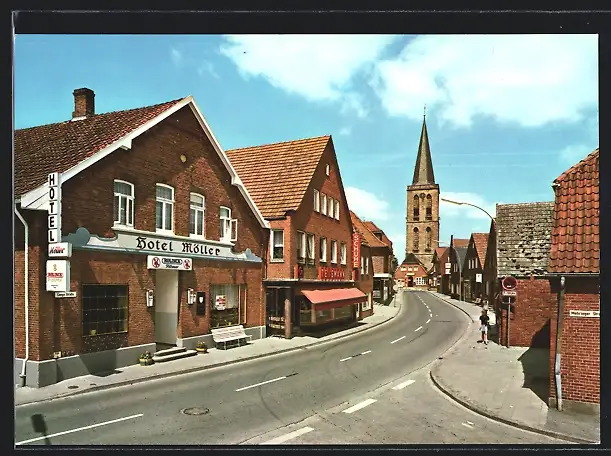
Task: Click the hotel entrance doorway
Action: (x=166, y=308)
